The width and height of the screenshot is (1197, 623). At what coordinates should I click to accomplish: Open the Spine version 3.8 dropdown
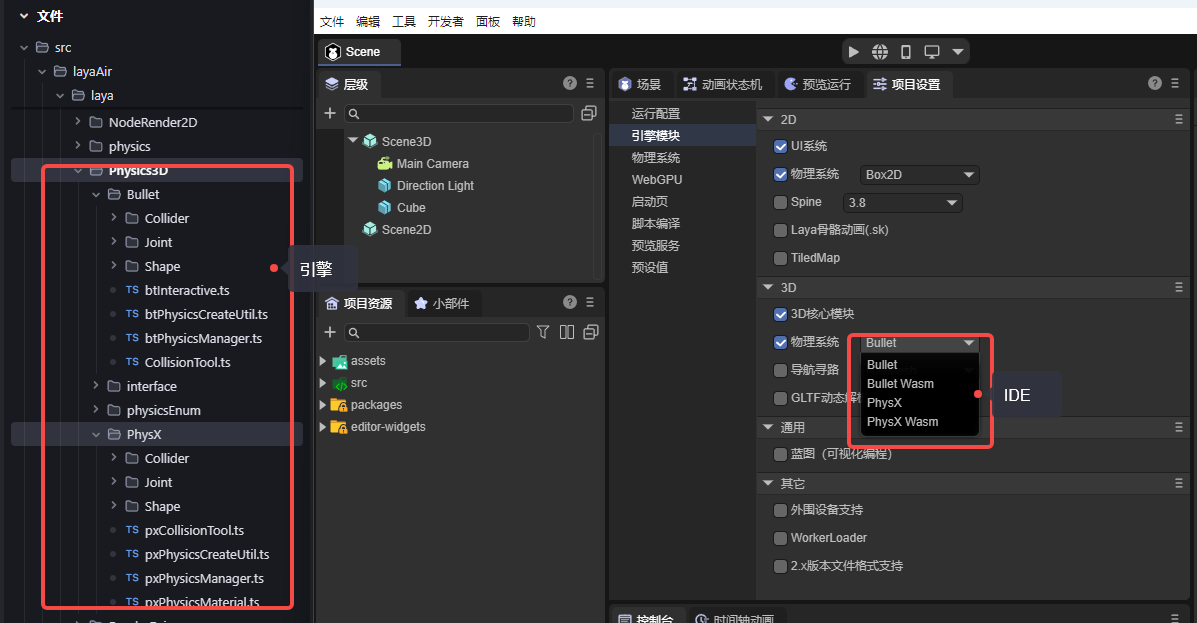(902, 203)
